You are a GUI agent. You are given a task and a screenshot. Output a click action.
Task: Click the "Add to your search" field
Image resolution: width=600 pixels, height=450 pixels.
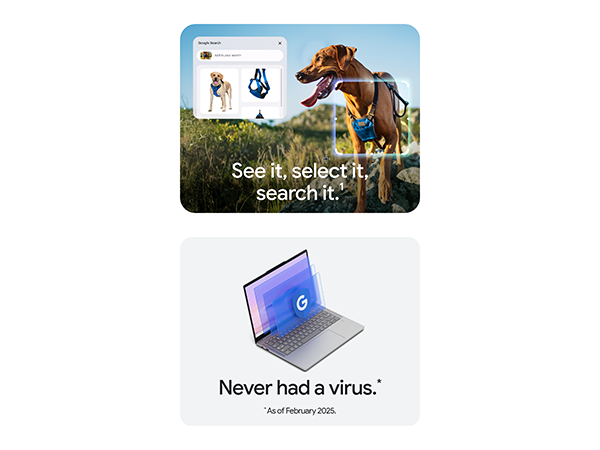point(240,55)
